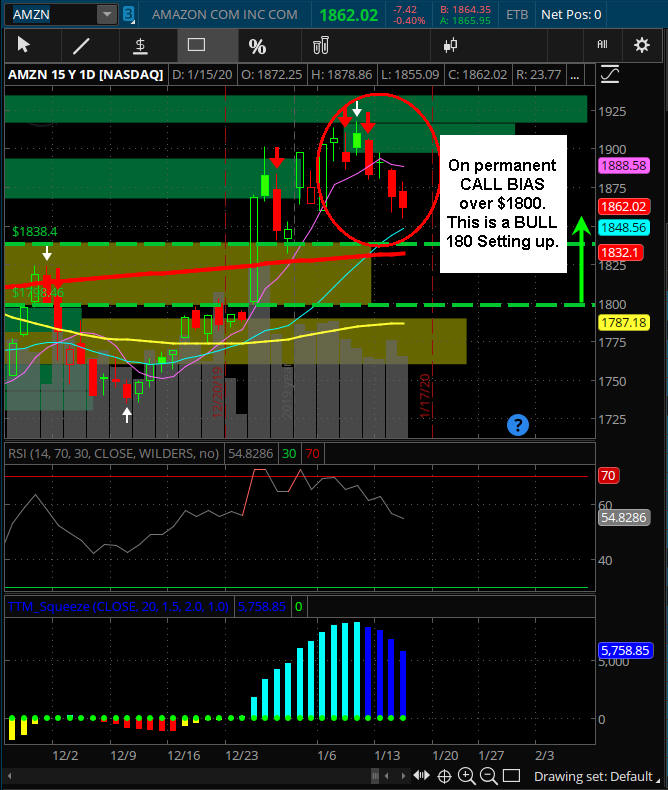668x790 pixels.
Task: Click the RSI study title label
Action: tap(113, 453)
